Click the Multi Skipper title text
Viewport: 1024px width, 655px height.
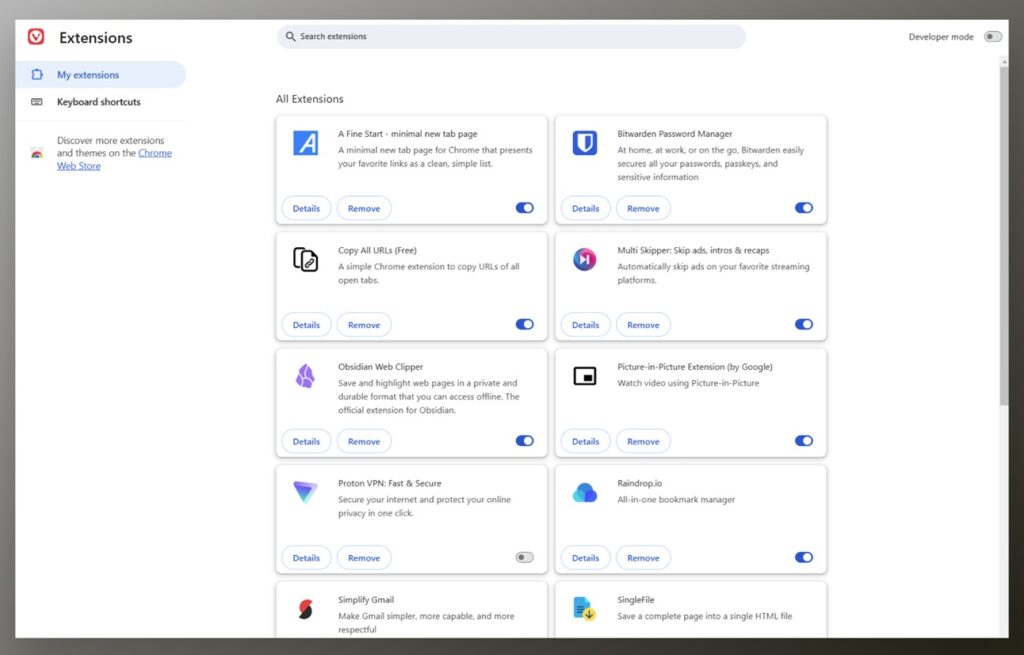(693, 250)
